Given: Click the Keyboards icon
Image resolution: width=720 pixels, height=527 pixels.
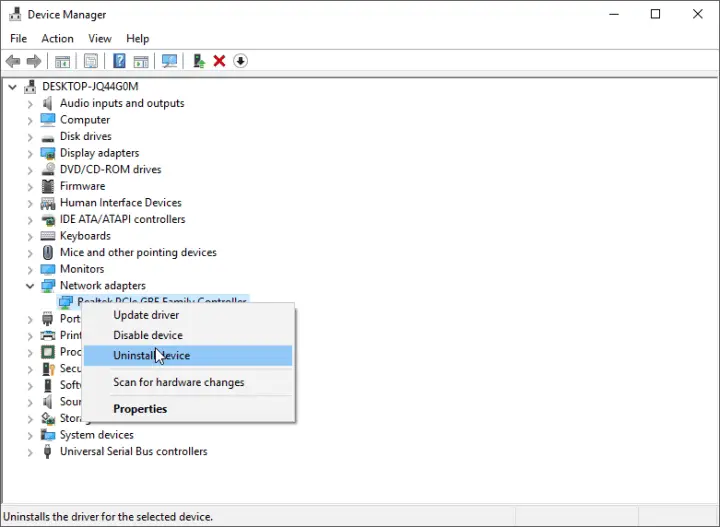Looking at the screenshot, I should (48, 236).
